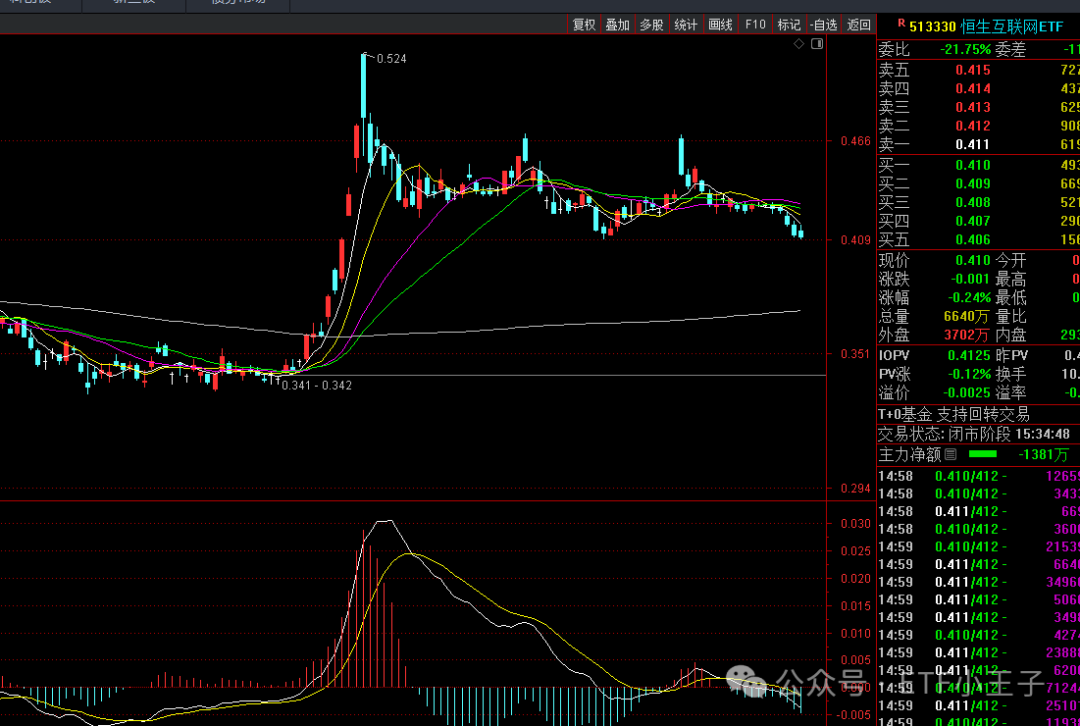Select the 买四 price 0.407

click(973, 220)
